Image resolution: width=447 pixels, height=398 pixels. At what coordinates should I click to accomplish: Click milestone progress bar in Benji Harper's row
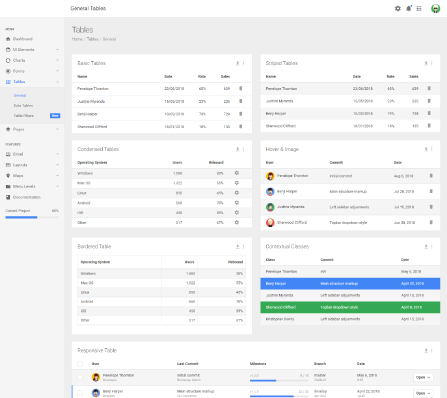279,396
